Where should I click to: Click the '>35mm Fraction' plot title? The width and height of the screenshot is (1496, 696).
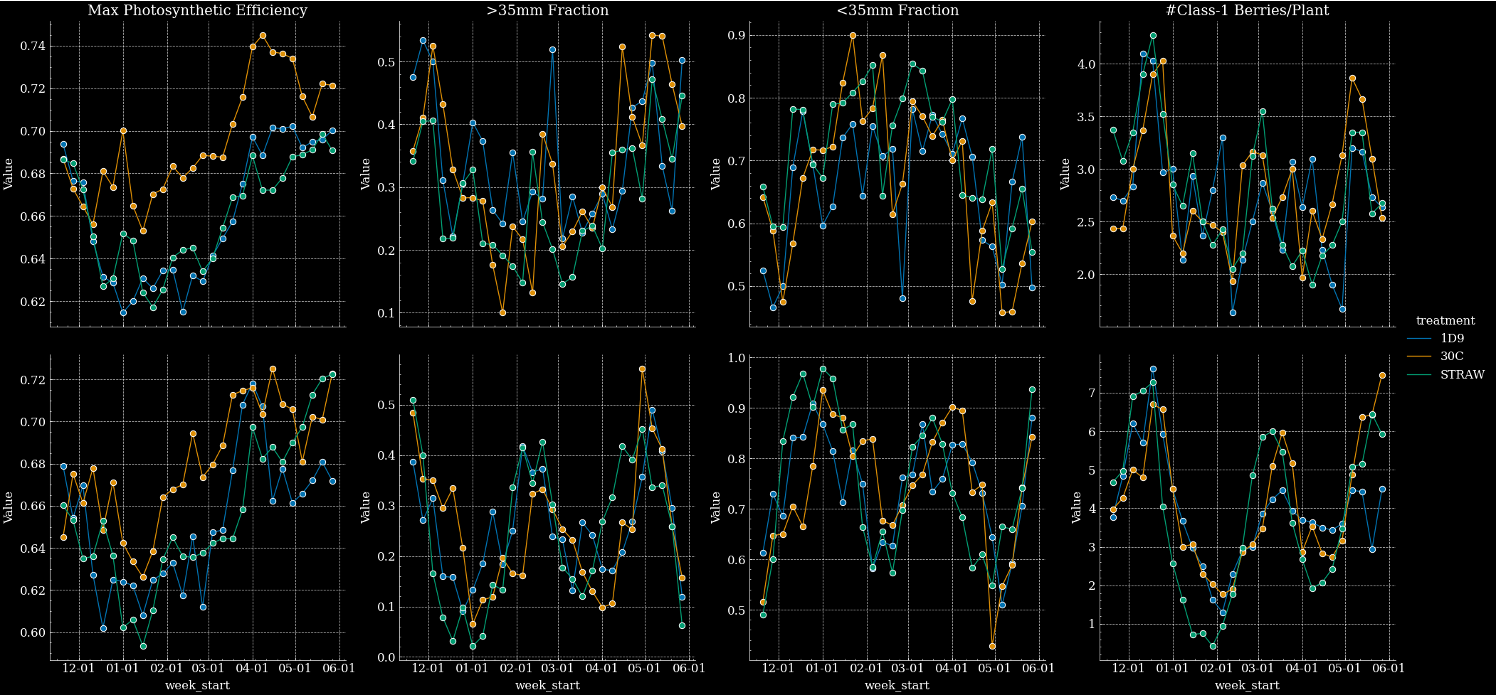point(547,10)
